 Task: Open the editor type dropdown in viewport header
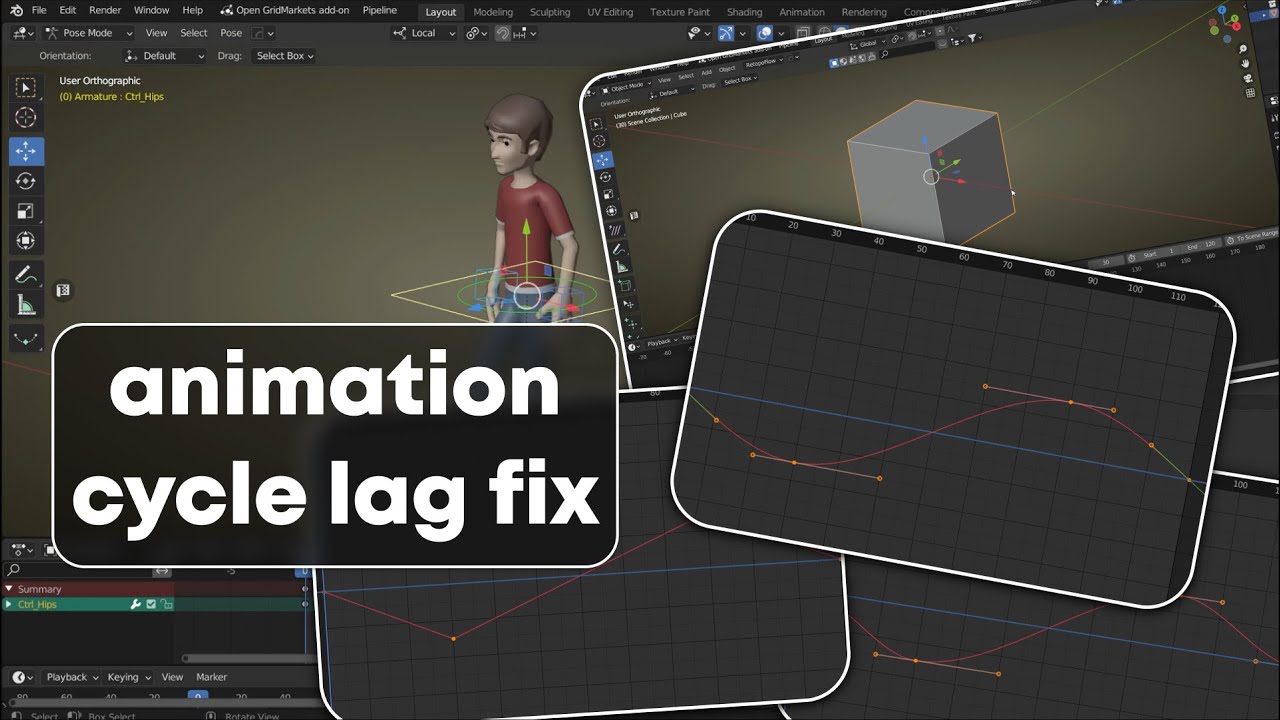click(x=23, y=33)
